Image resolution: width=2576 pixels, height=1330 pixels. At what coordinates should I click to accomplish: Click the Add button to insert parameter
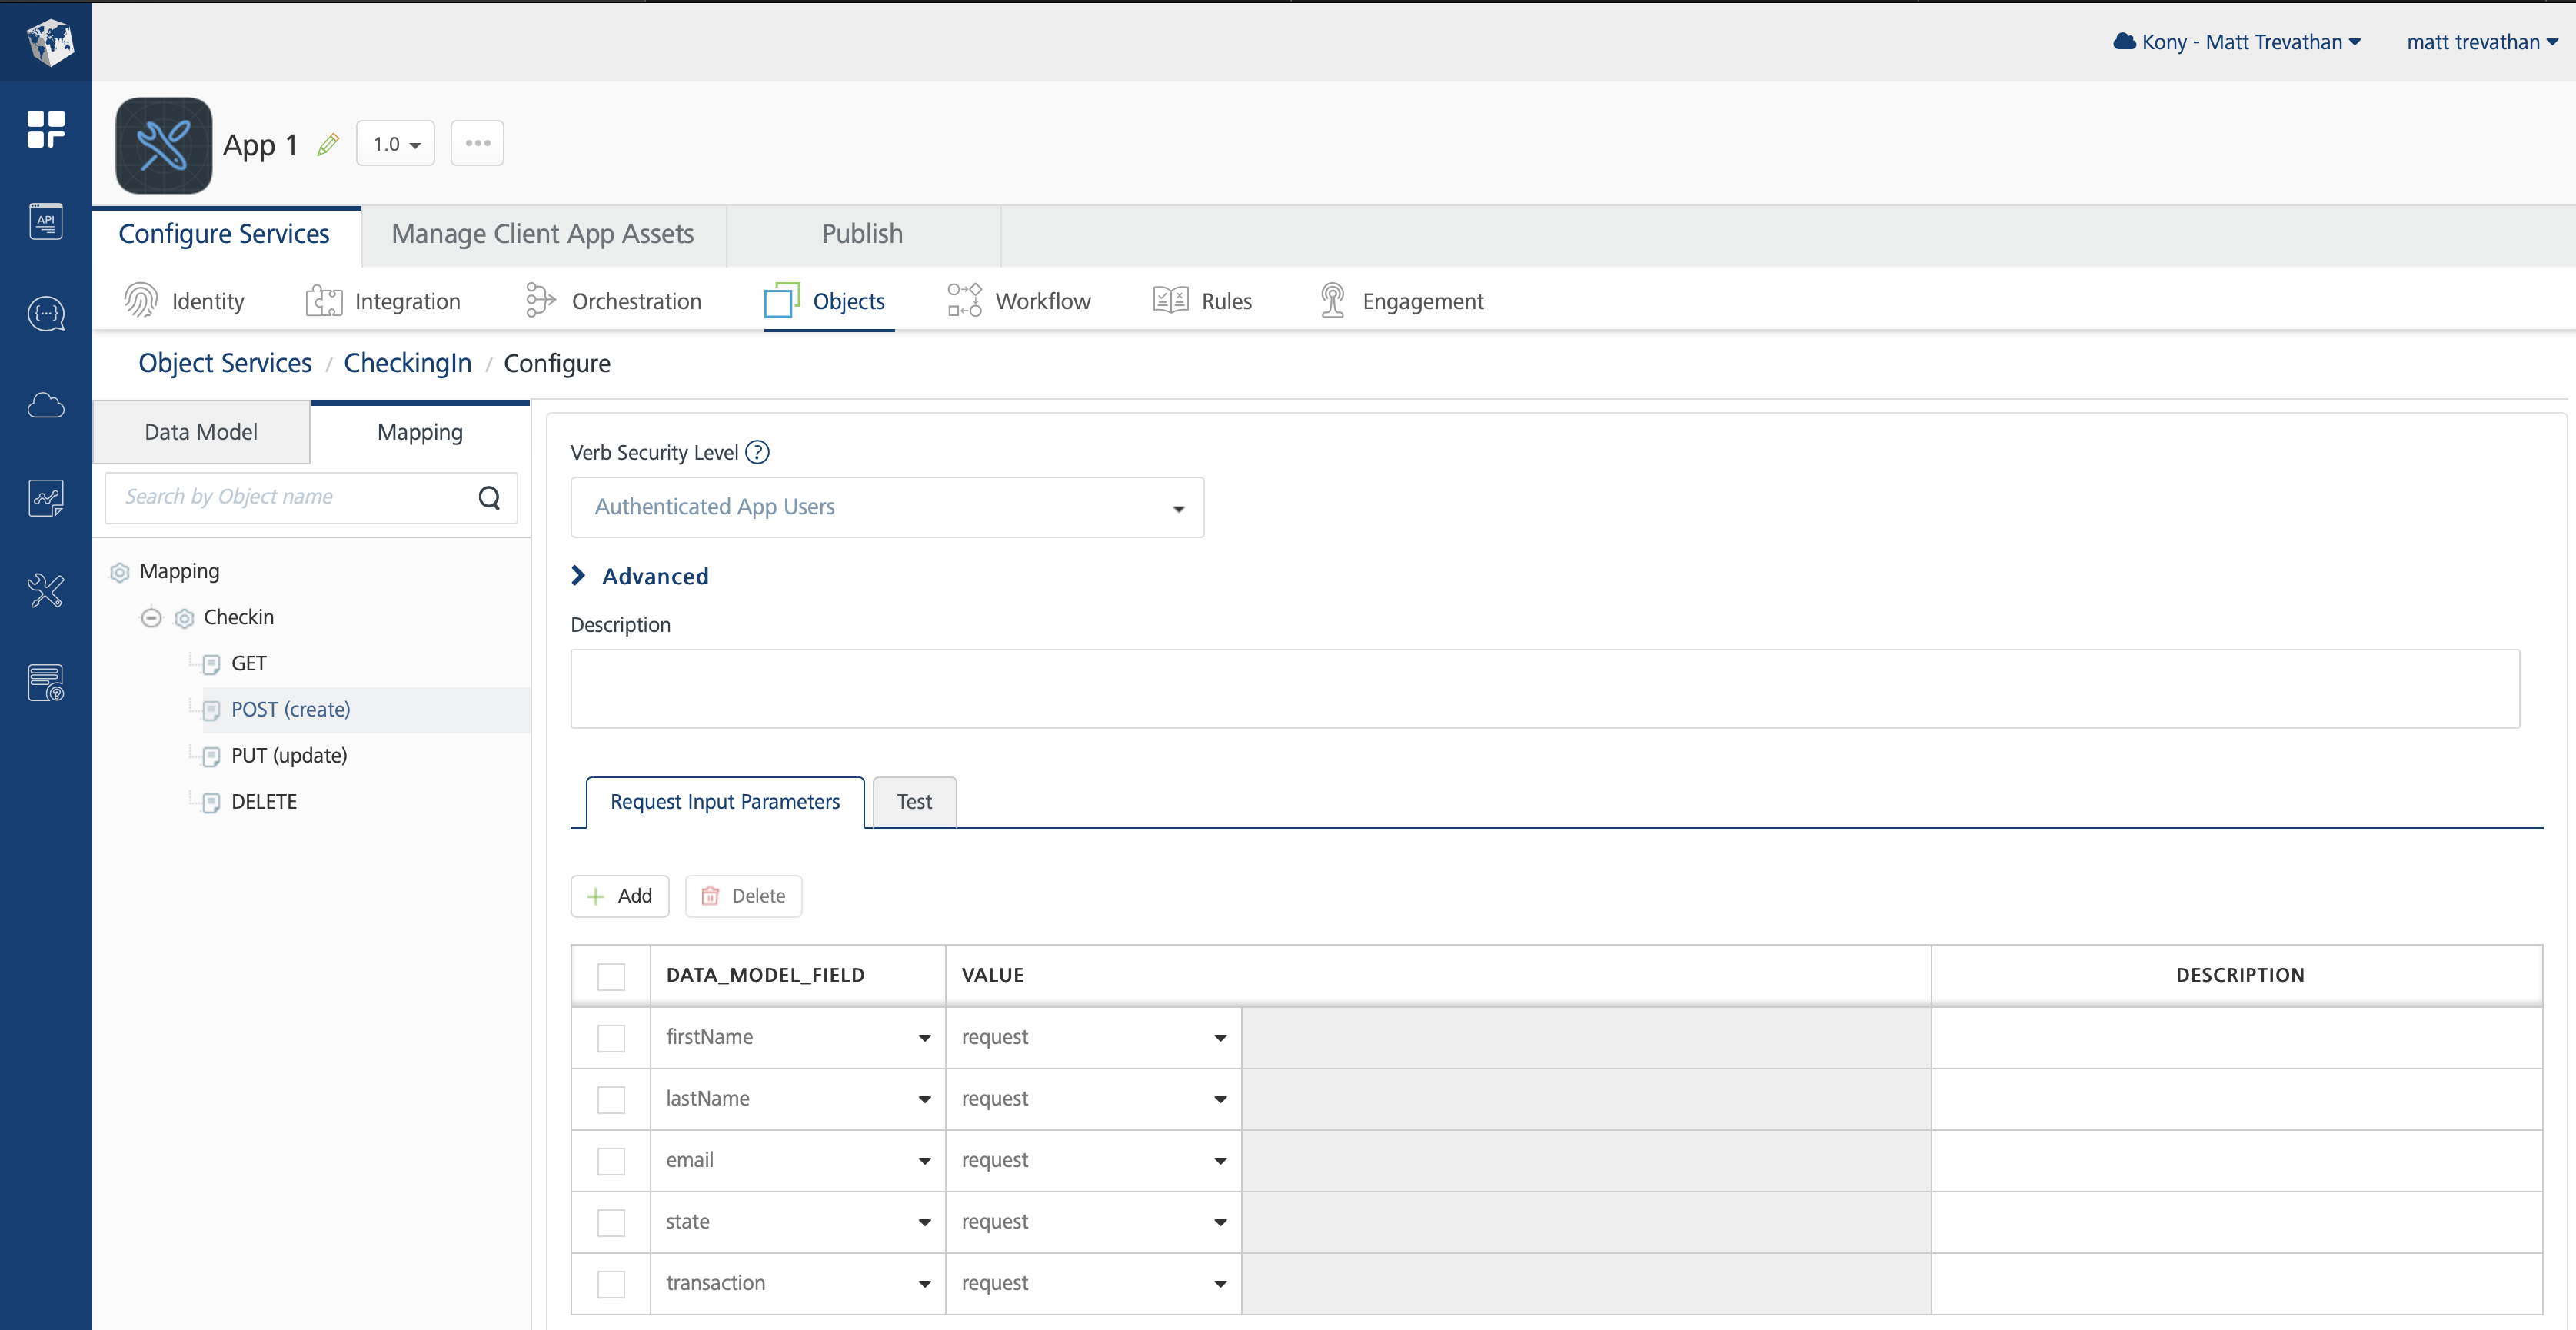tap(619, 895)
